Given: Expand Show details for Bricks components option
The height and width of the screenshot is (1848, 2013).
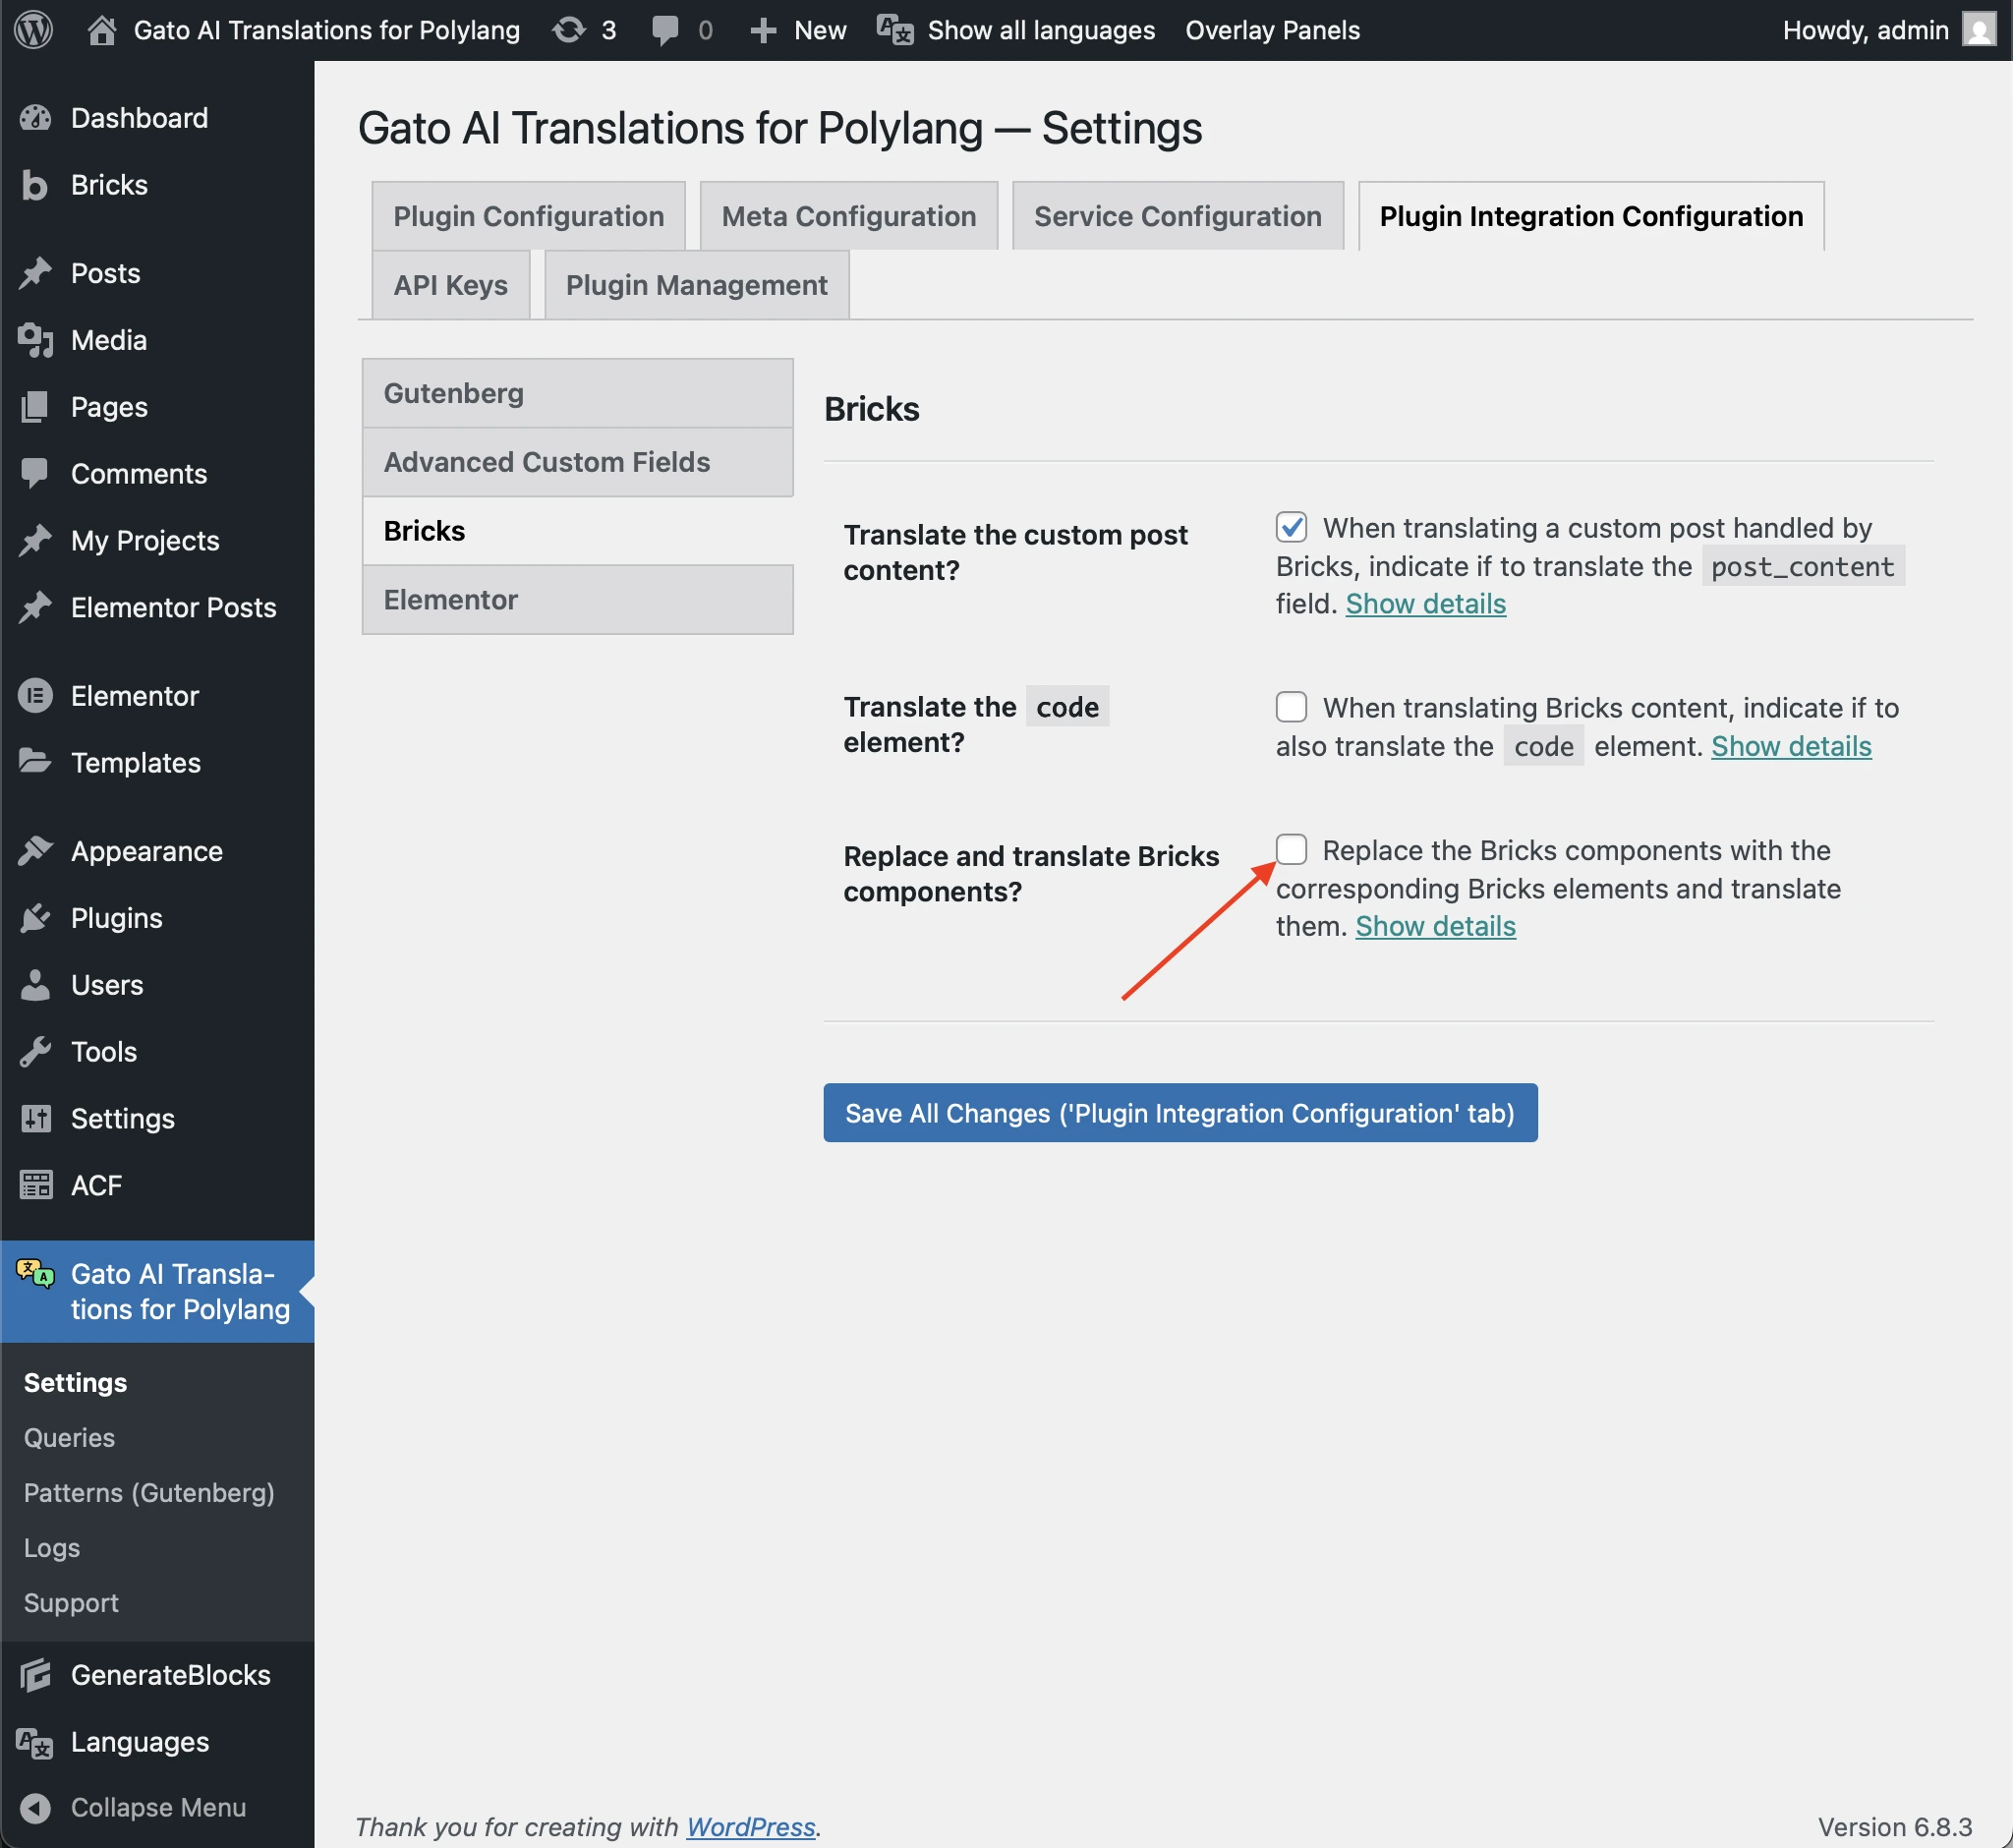Looking at the screenshot, I should pyautogui.click(x=1435, y=926).
